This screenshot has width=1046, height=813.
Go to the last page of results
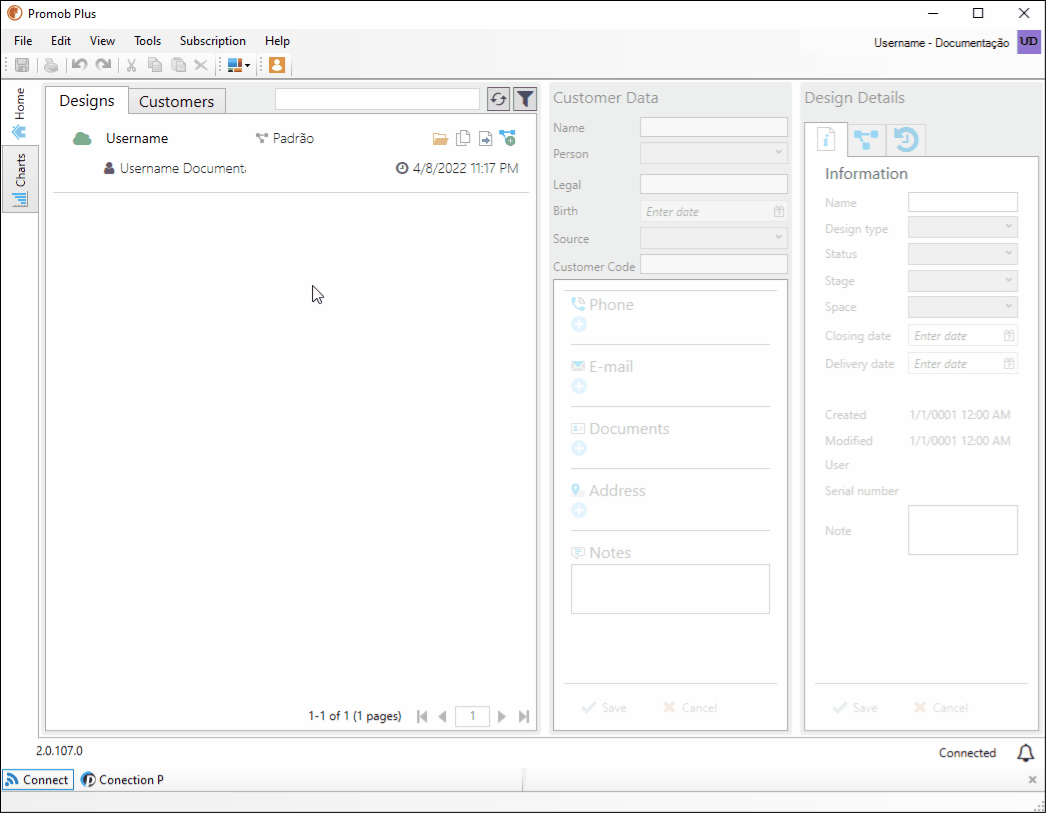point(524,716)
